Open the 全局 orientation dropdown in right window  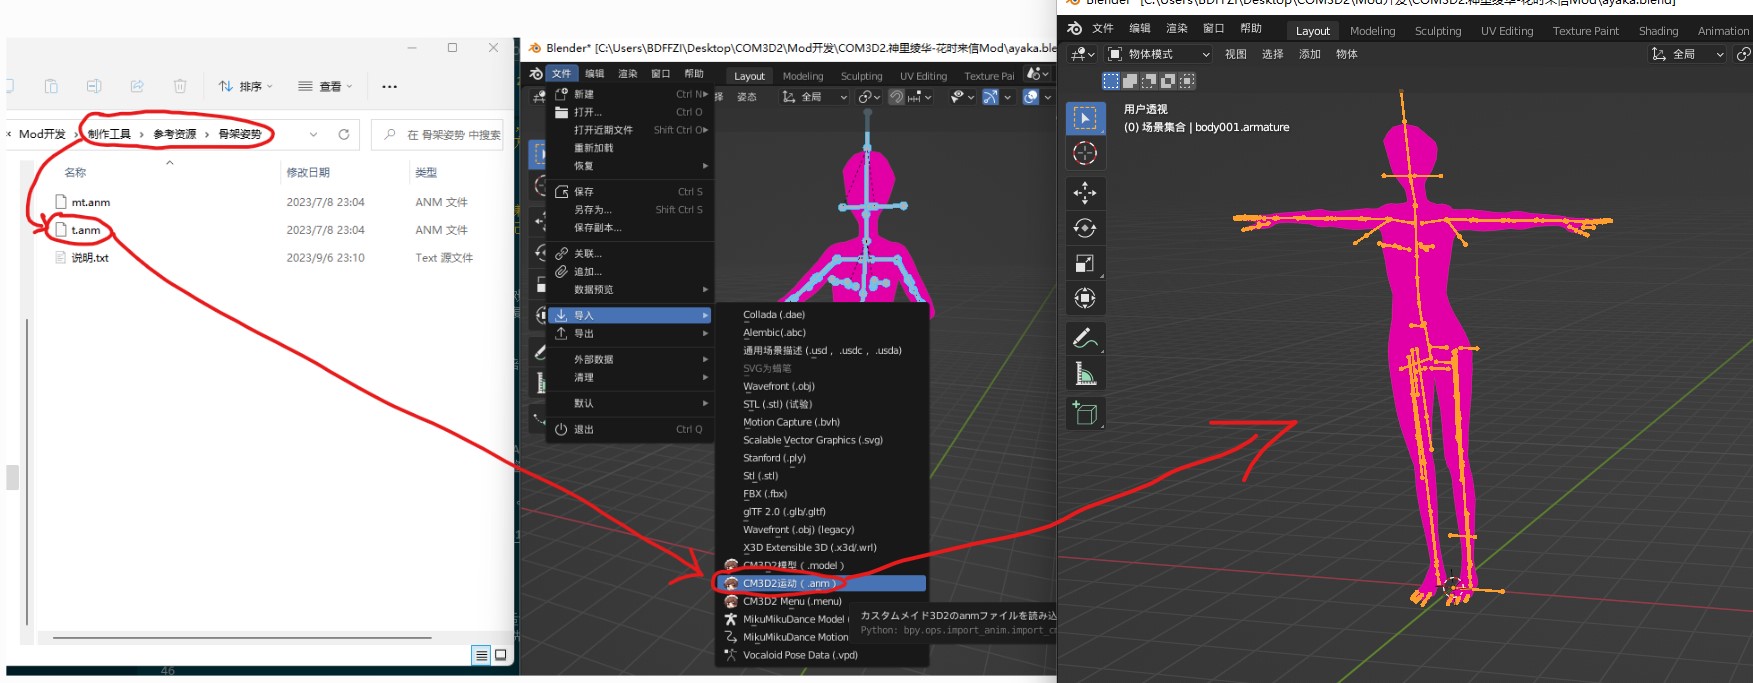pyautogui.click(x=1687, y=54)
